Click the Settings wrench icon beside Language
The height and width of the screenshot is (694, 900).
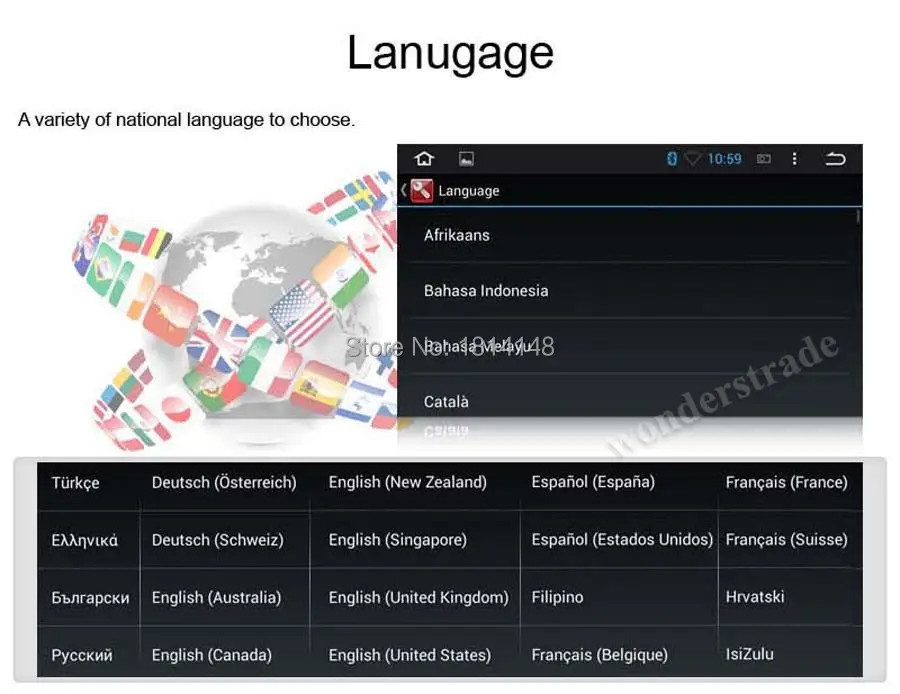[422, 191]
